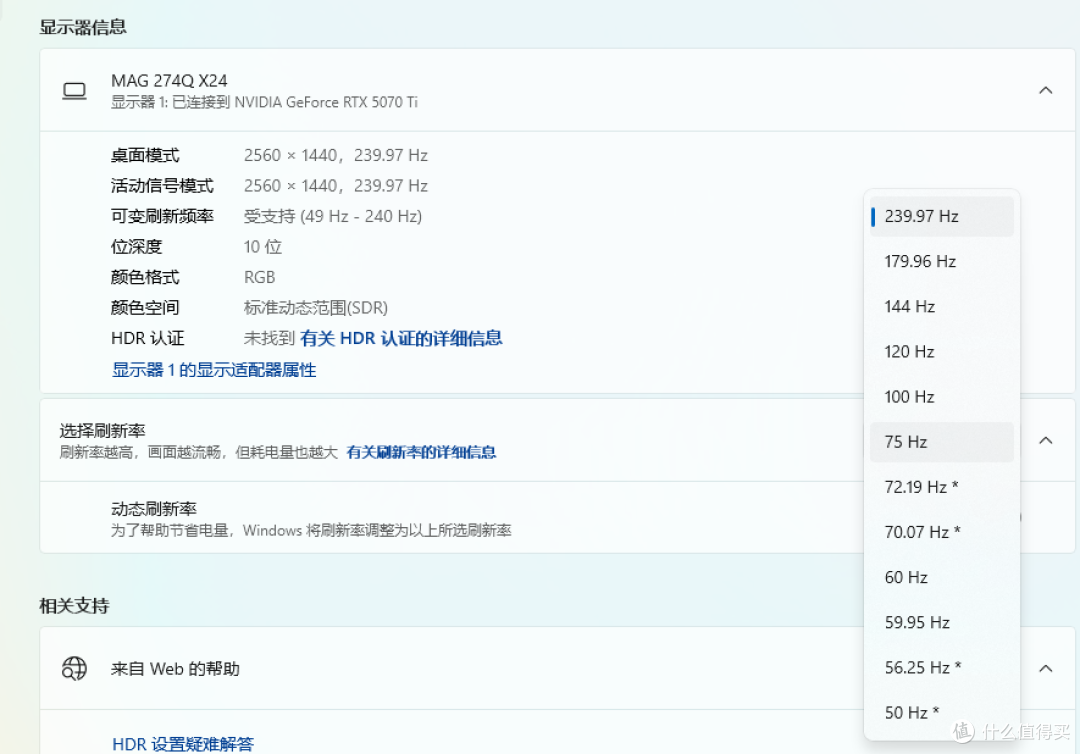1080x754 pixels.
Task: Click the 相关支持 section title
Action: pos(74,606)
